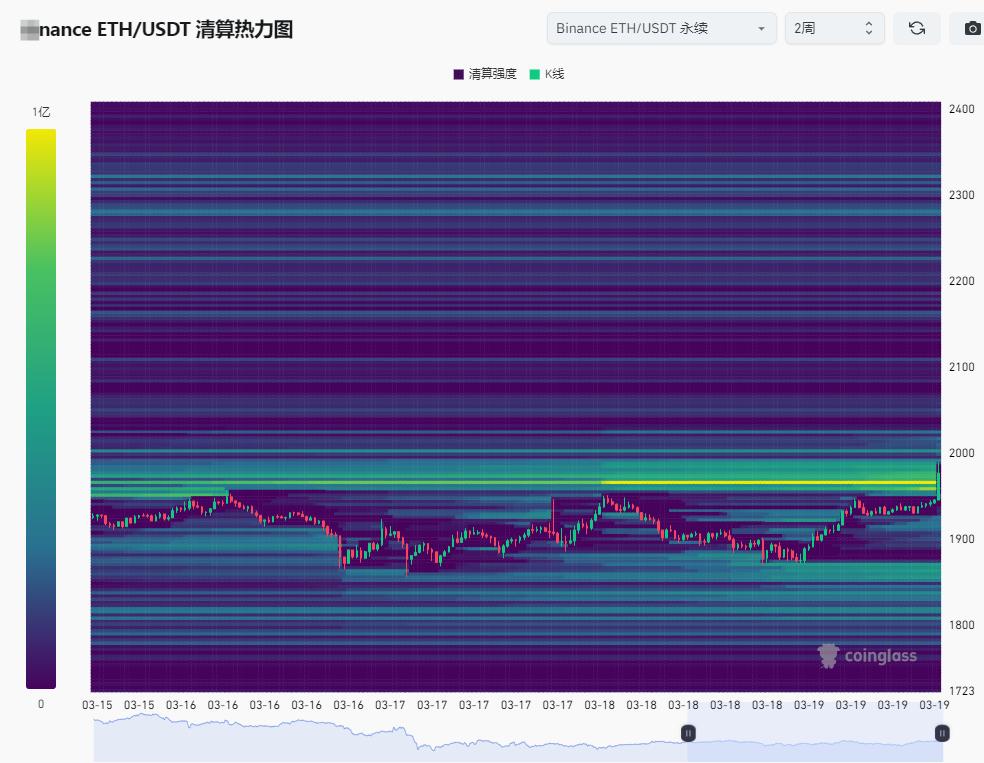This screenshot has height=763, width=984.
Task: Click the 1723 price axis label
Action: click(x=961, y=691)
